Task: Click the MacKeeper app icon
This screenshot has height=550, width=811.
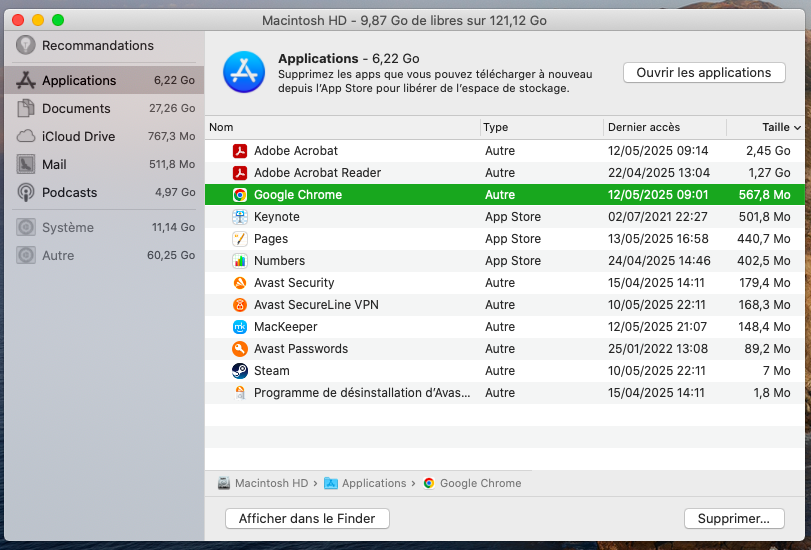Action: (x=239, y=327)
